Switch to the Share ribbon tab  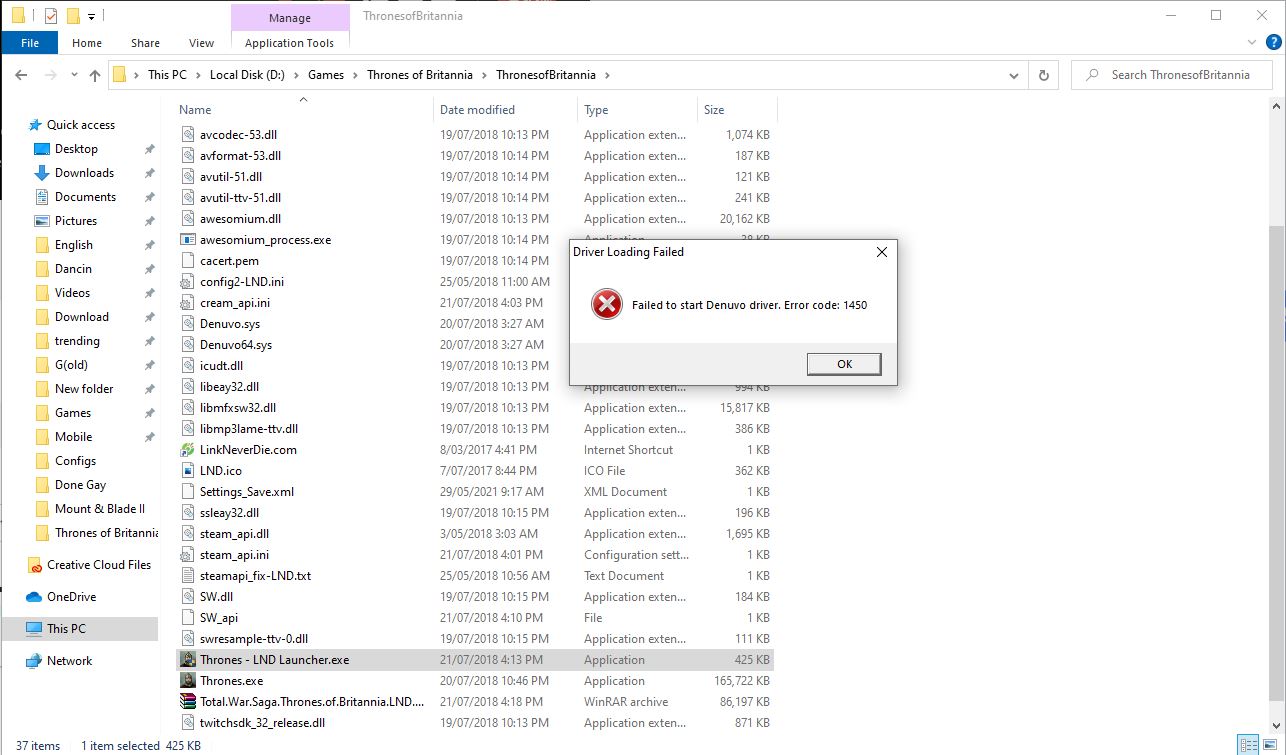145,43
